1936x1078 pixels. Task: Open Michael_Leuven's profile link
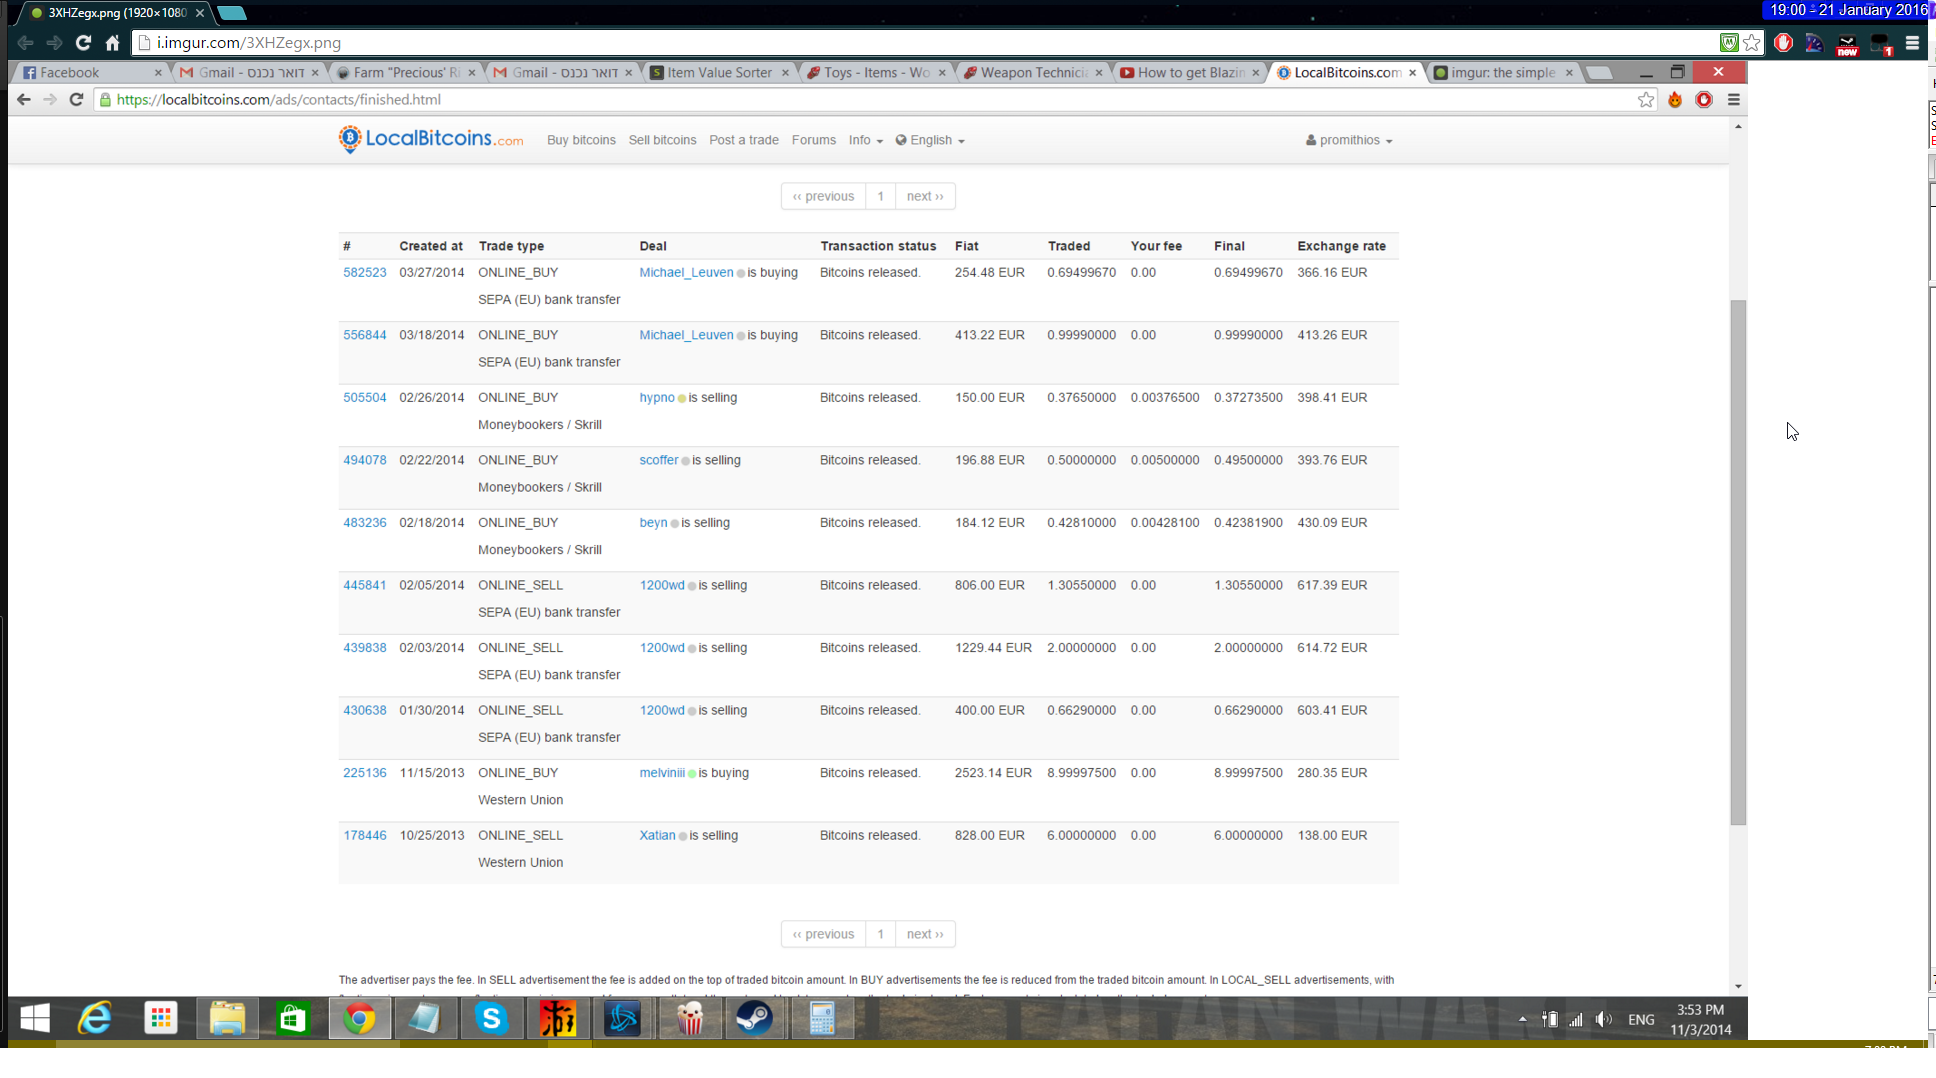[x=686, y=272]
